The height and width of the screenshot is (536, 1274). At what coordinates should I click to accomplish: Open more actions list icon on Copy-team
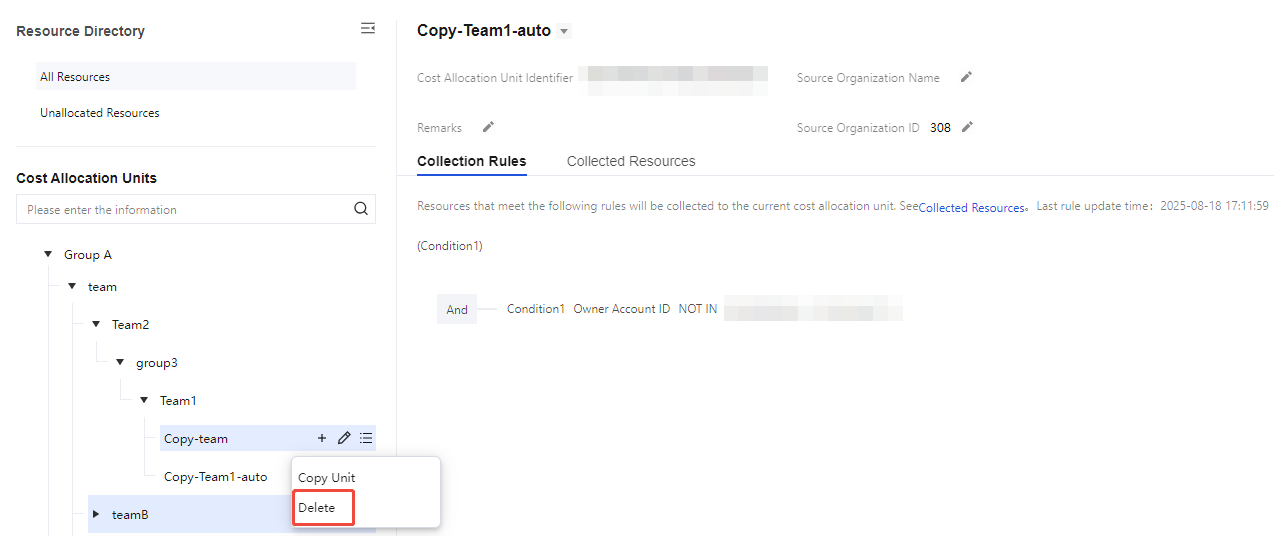click(x=366, y=438)
